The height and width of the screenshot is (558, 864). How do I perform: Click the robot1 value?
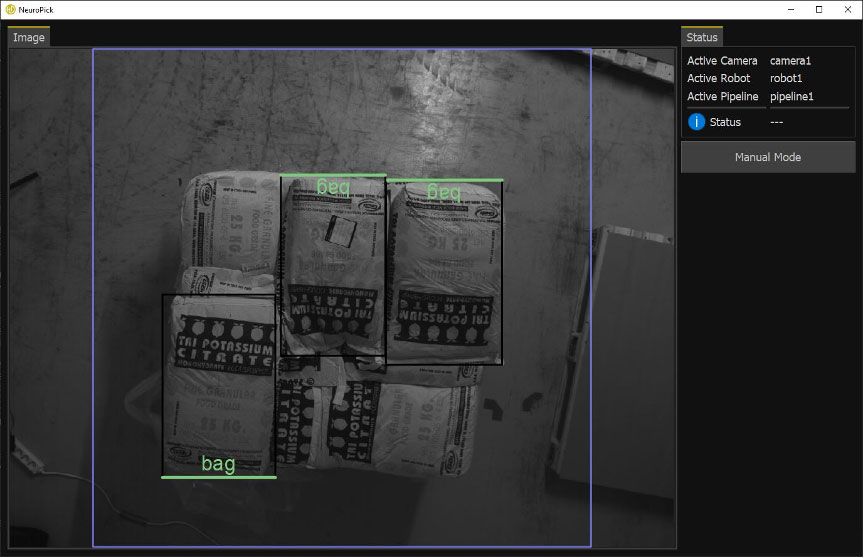coord(786,78)
